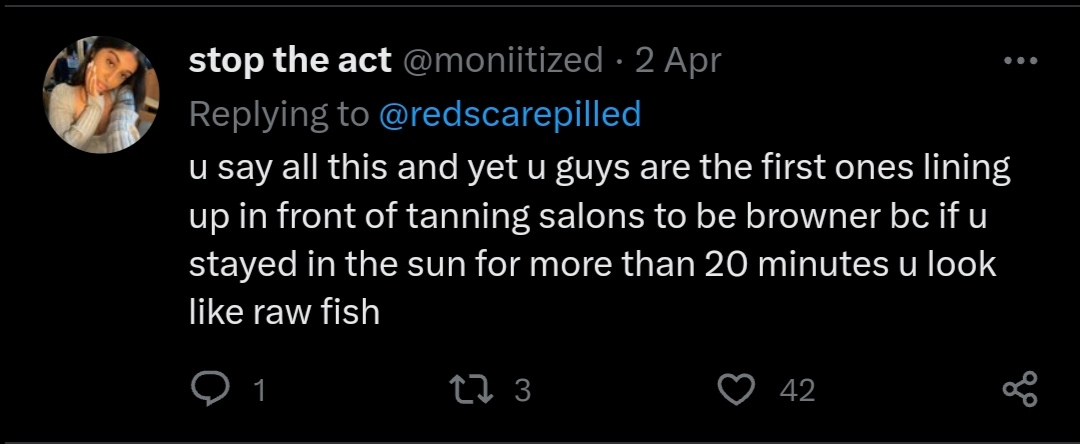Visit the @redscarepilled mention link
The height and width of the screenshot is (444, 1080).
point(510,114)
